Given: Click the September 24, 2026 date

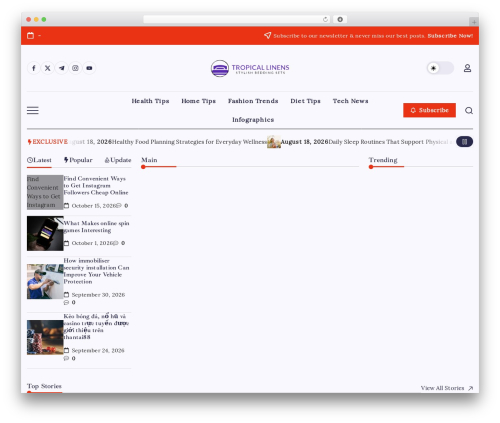Looking at the screenshot, I should [98, 351].
